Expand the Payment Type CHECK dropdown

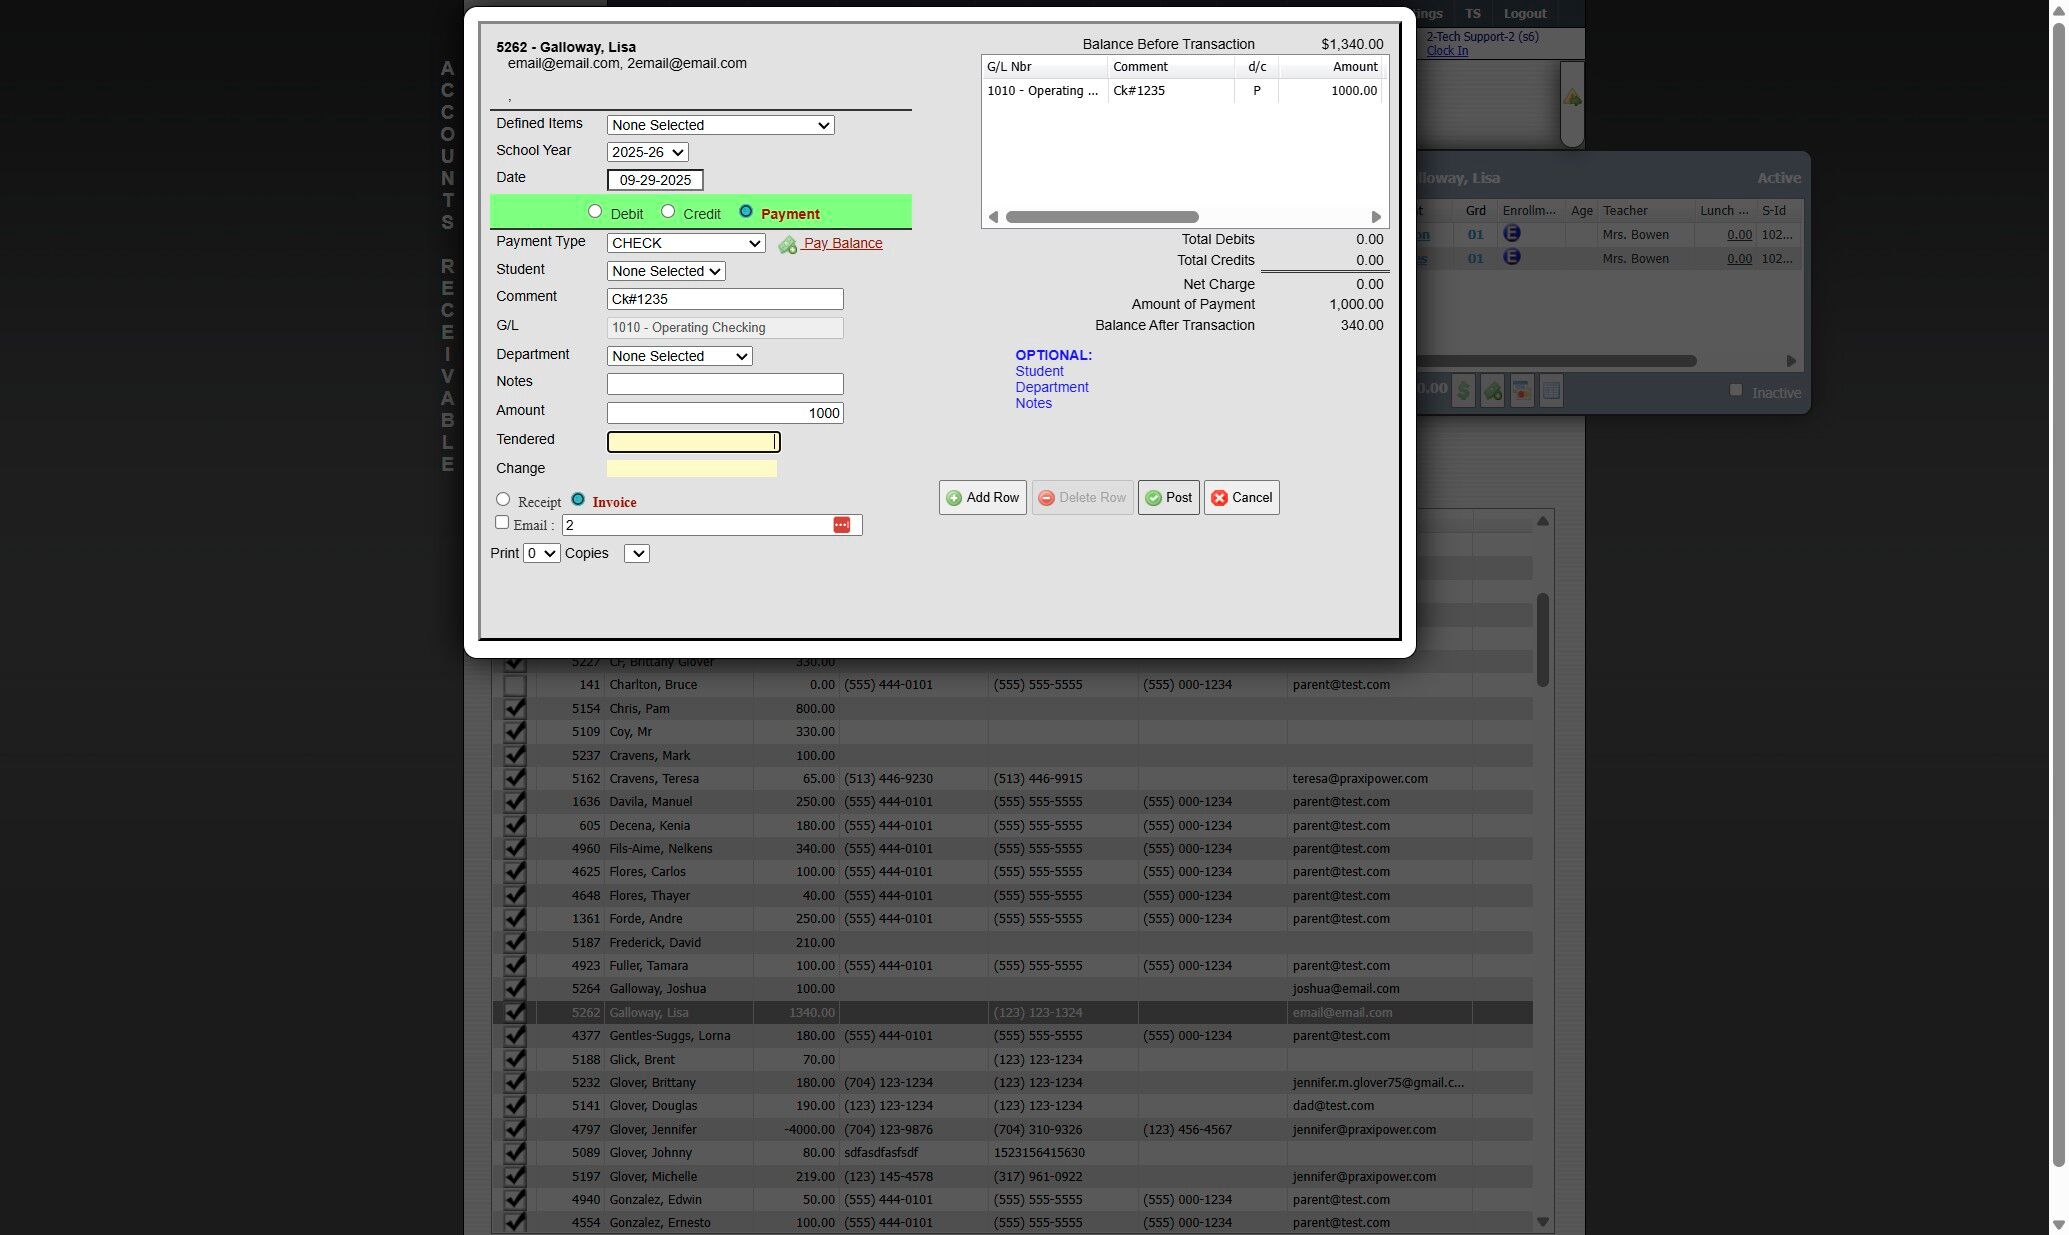685,243
